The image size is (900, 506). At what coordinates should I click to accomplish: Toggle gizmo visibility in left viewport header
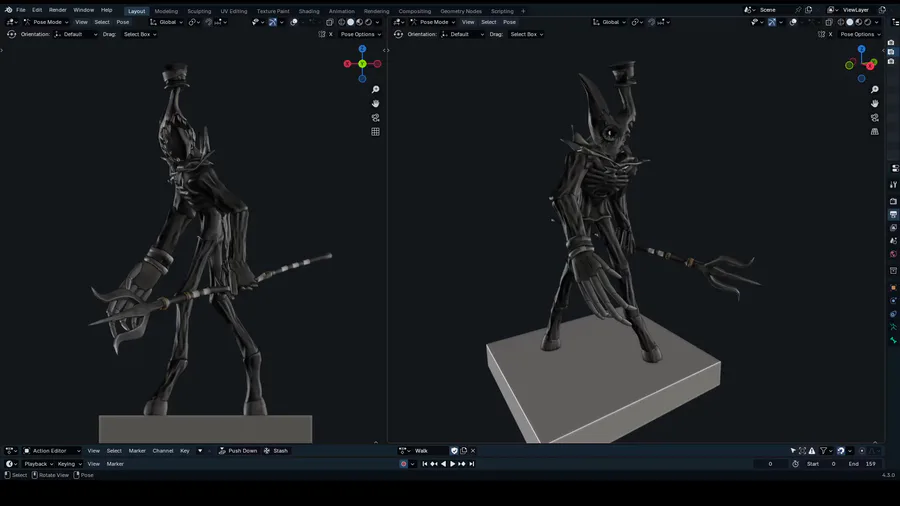point(273,22)
